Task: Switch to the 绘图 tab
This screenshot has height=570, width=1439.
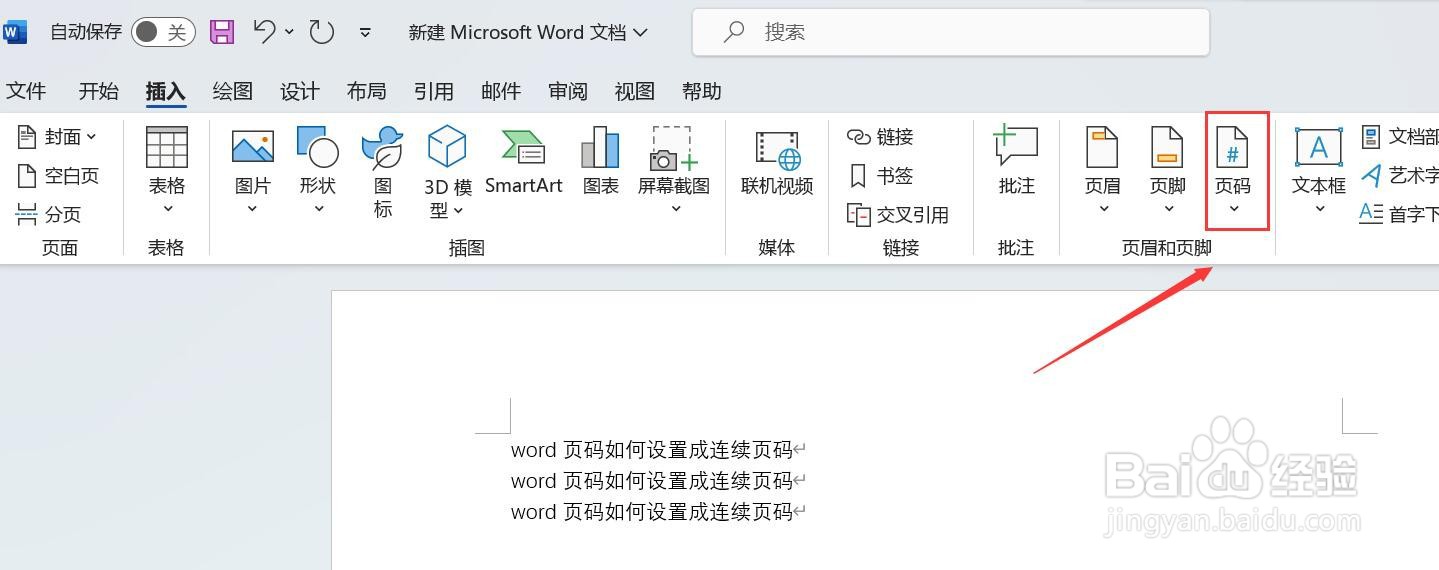Action: point(233,91)
